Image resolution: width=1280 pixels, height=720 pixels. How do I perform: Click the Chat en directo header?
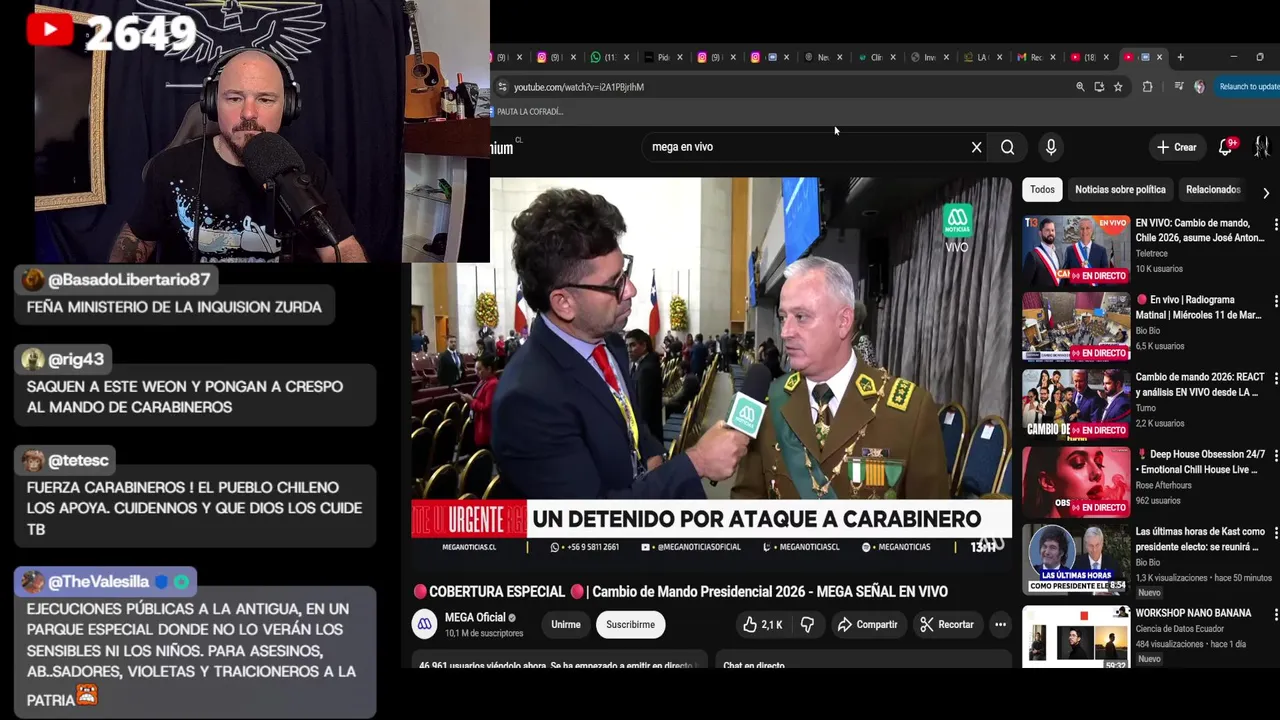click(754, 666)
